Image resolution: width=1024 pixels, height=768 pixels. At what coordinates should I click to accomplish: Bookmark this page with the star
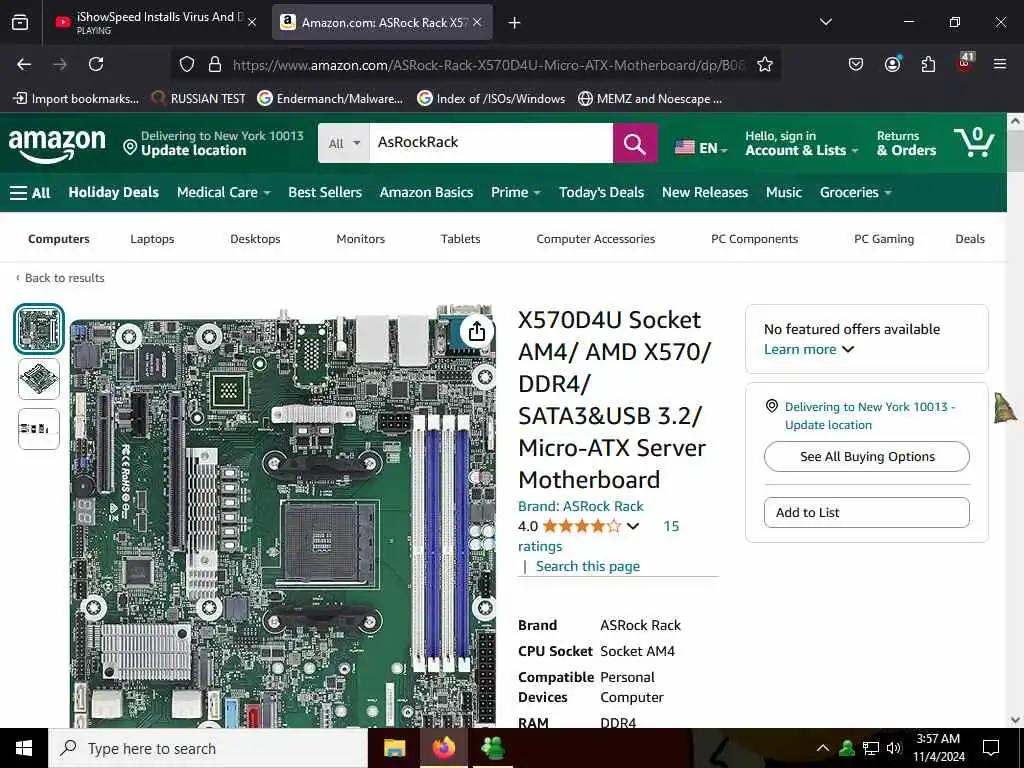[765, 64]
